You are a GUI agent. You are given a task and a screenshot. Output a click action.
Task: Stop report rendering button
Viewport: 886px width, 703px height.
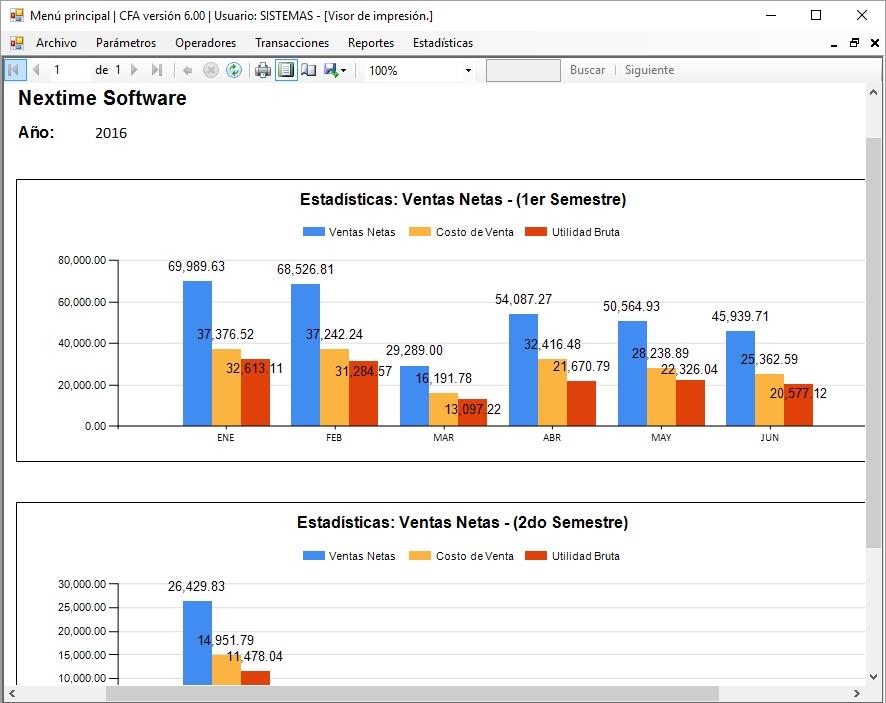(211, 70)
